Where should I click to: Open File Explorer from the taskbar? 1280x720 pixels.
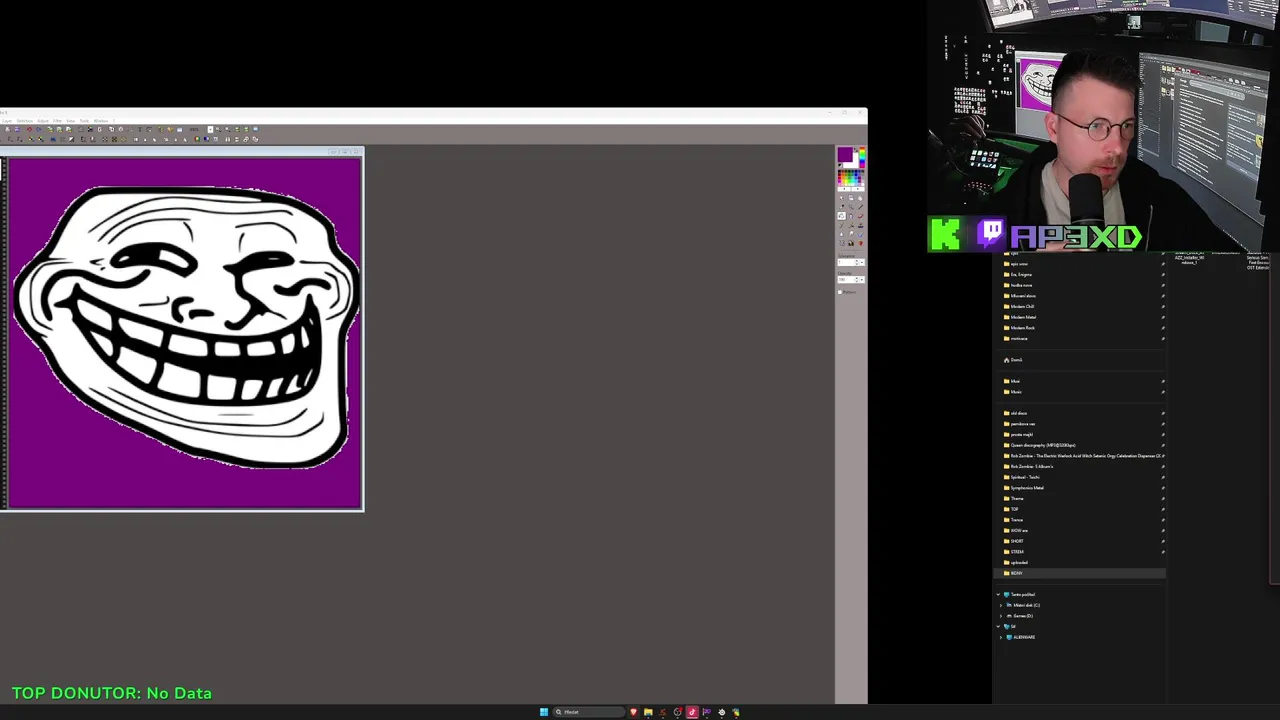point(648,712)
